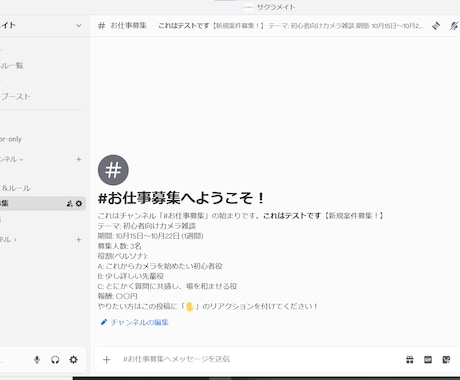Click the サクラメイト title at top
Image resolution: width=460 pixels, height=380 pixels.
276,7
